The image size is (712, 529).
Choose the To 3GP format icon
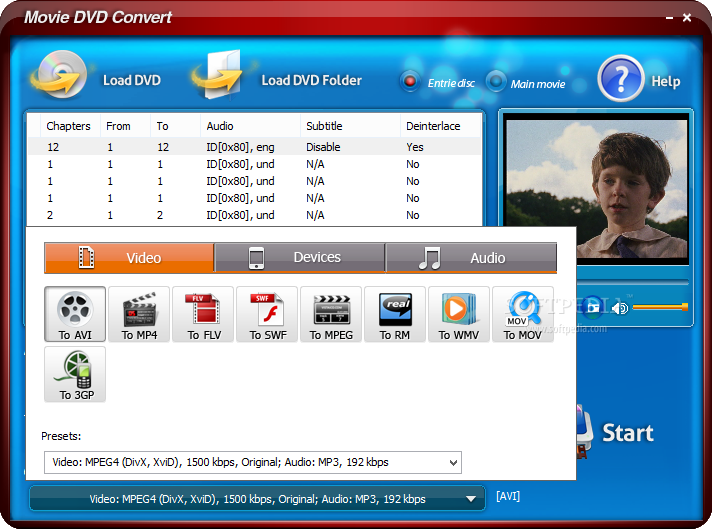(x=75, y=374)
